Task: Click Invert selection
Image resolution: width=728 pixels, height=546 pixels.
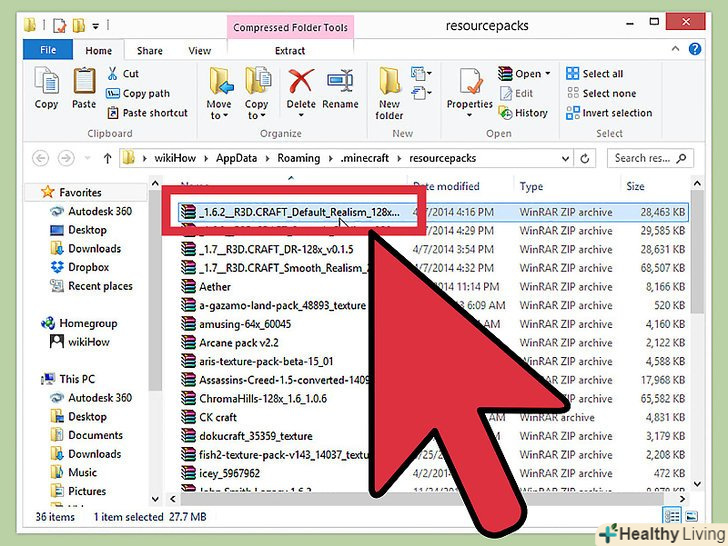Action: (609, 113)
